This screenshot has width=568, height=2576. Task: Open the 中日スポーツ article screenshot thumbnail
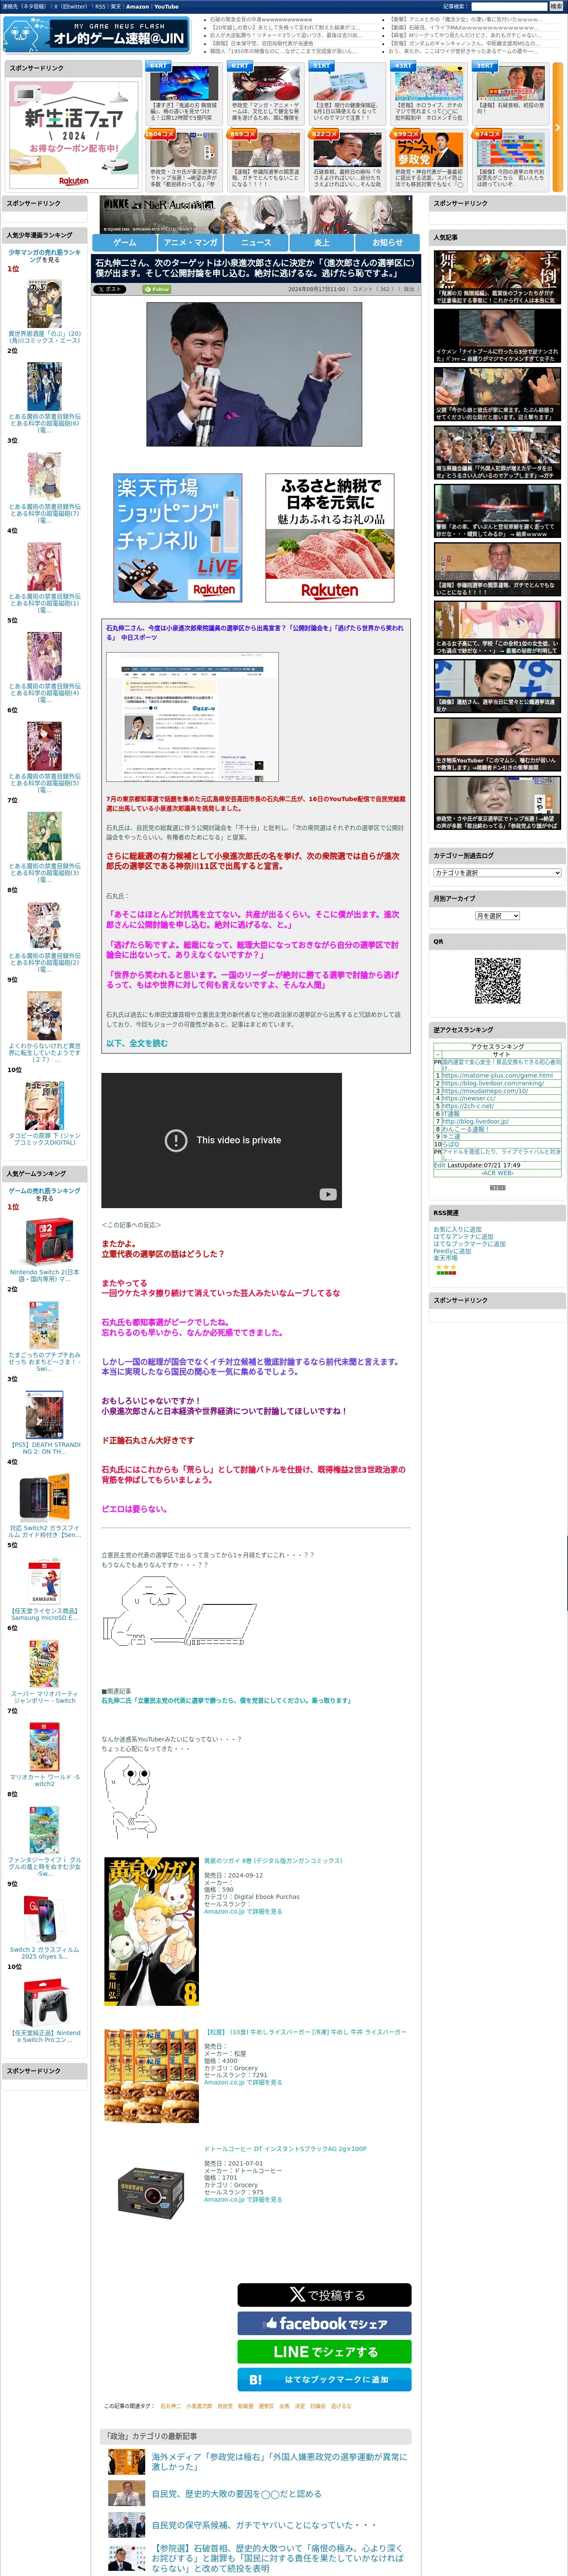[192, 718]
